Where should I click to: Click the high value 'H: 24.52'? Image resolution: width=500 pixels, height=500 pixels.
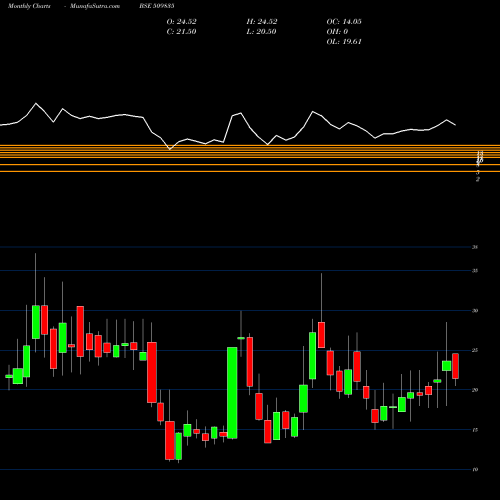pos(262,22)
